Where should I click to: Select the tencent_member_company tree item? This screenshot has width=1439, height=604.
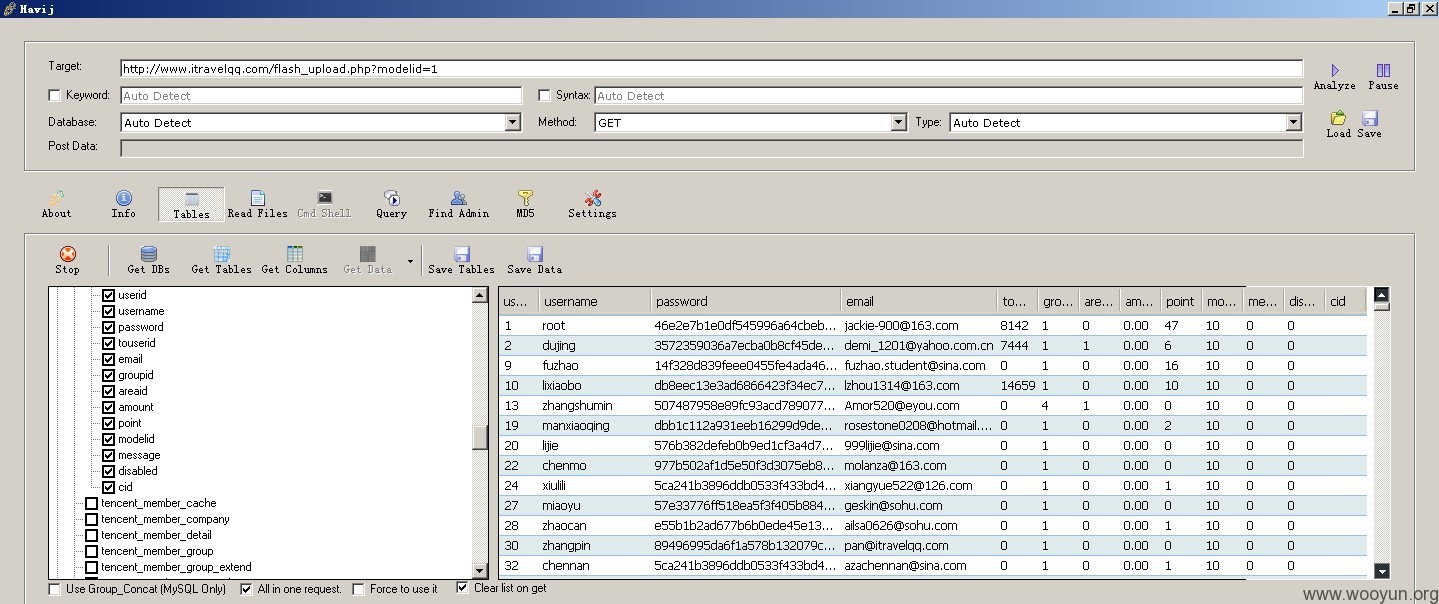(165, 519)
